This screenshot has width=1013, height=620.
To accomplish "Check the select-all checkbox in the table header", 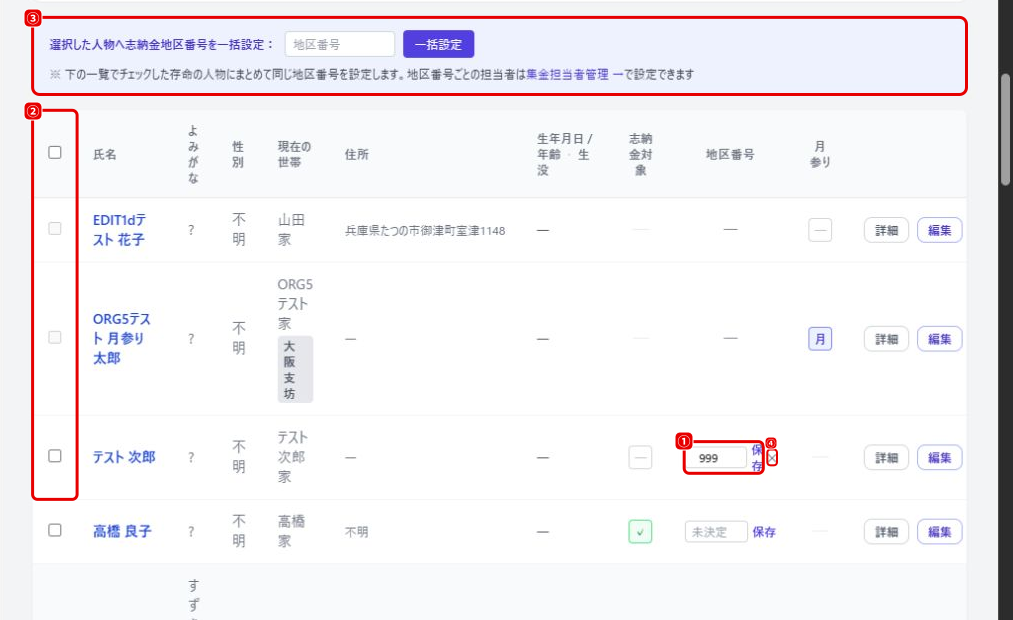I will [x=55, y=152].
